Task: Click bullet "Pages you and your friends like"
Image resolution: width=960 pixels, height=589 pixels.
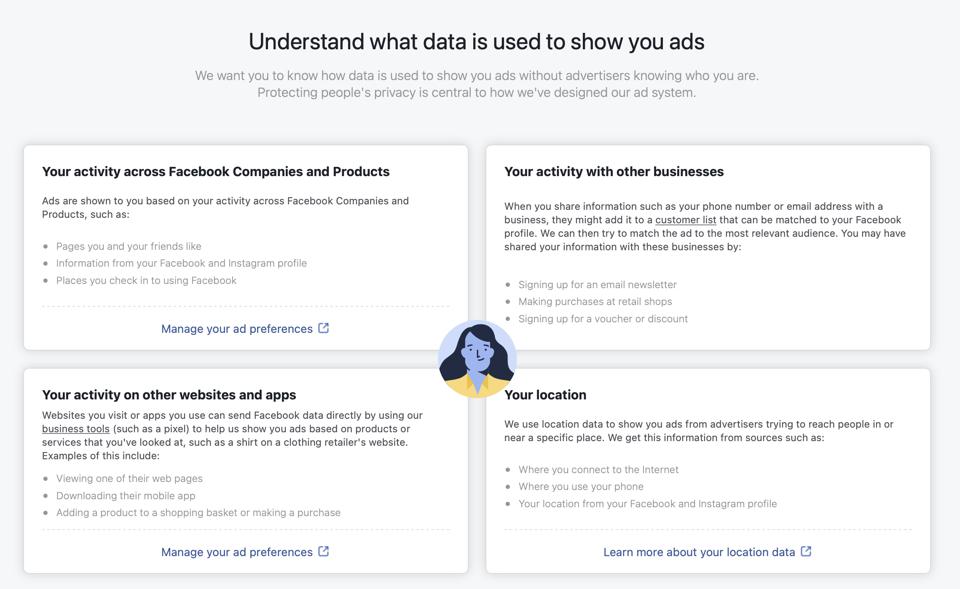Action: 129,246
